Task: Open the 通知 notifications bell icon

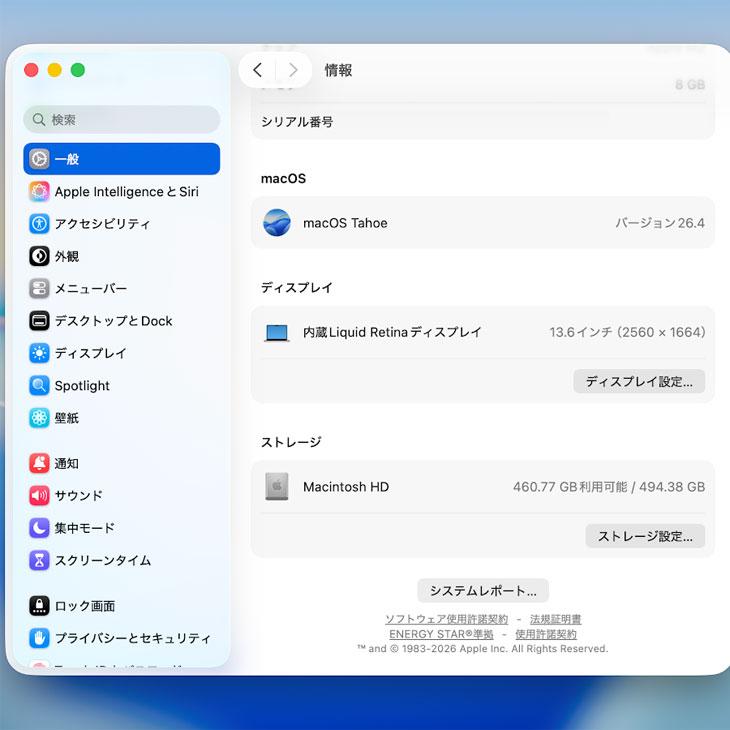Action: (39, 463)
